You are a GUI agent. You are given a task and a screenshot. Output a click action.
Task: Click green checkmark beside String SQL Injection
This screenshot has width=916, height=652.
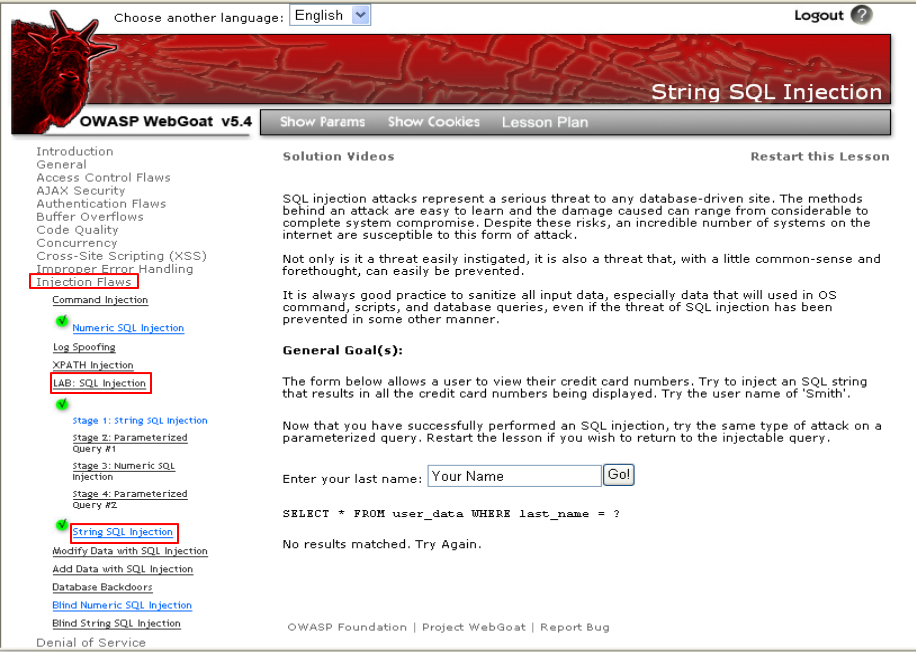(x=62, y=525)
